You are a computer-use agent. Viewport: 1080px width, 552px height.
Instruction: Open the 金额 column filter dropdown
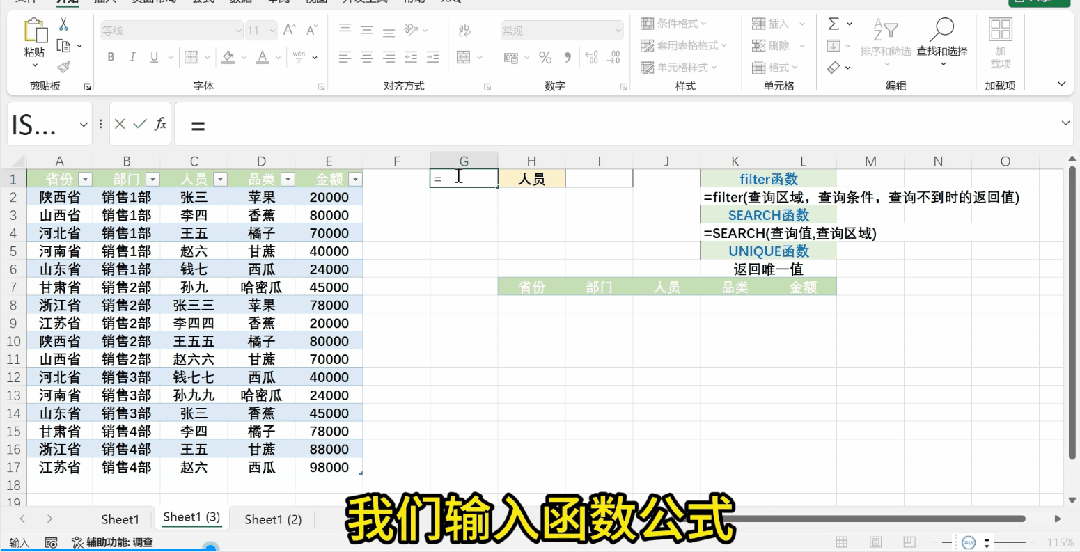click(x=355, y=179)
